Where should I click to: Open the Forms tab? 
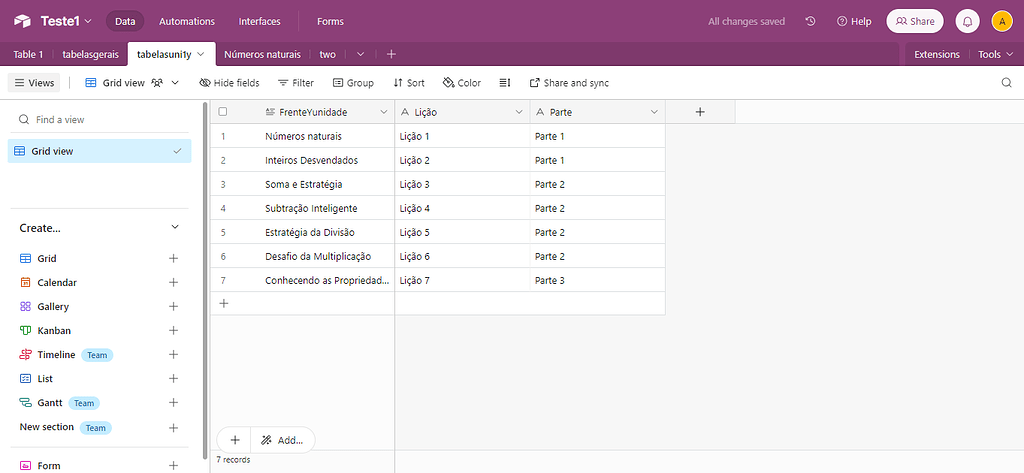(x=330, y=21)
